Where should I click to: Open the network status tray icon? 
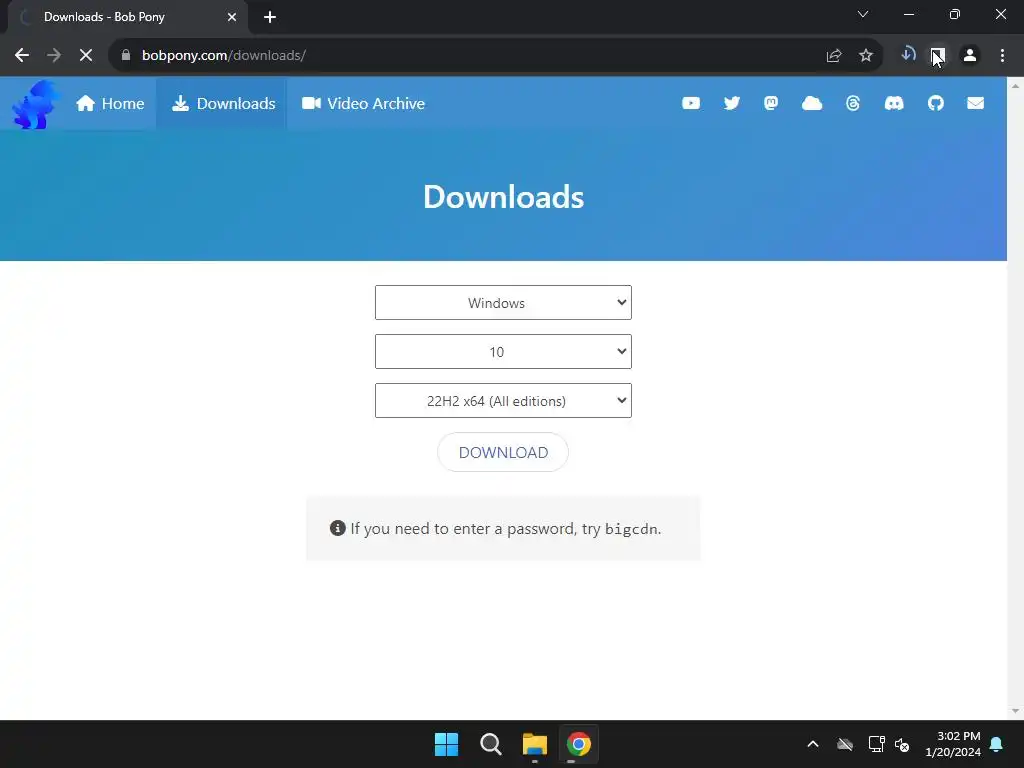click(x=876, y=744)
